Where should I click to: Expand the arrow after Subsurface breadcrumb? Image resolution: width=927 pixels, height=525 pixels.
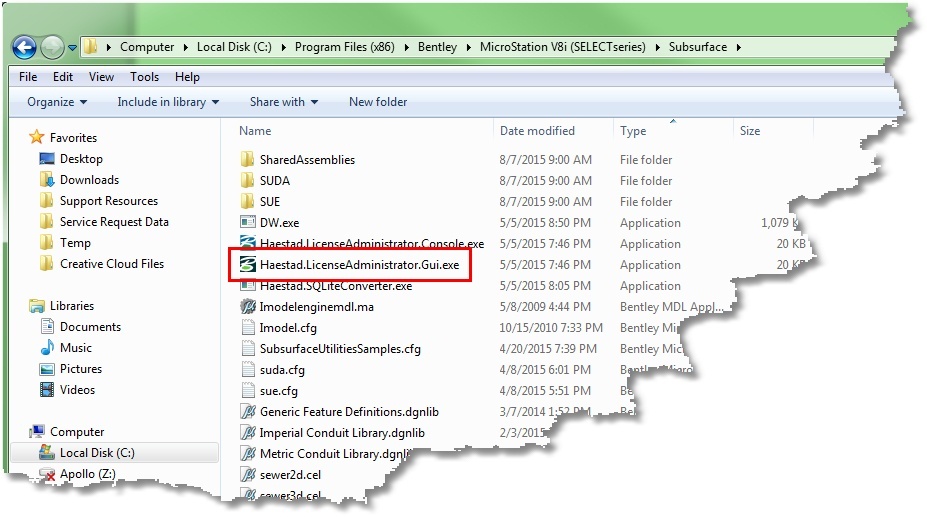point(738,47)
